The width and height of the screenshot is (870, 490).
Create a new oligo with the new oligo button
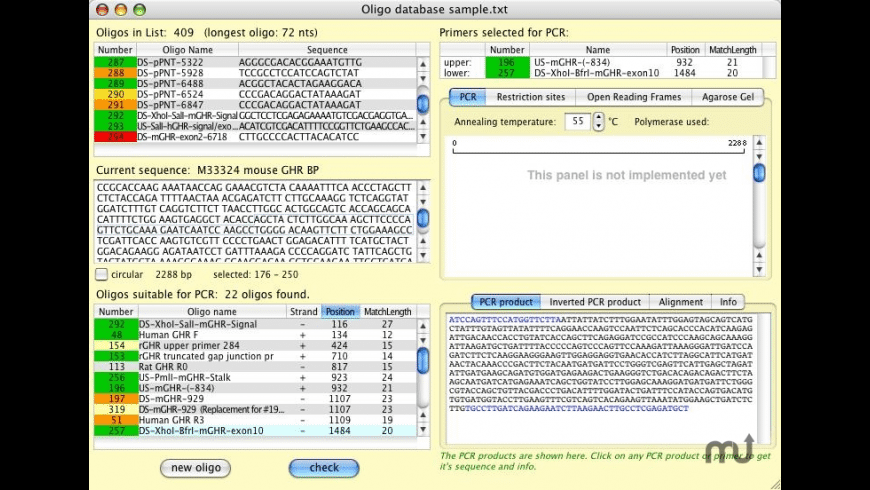coord(195,468)
